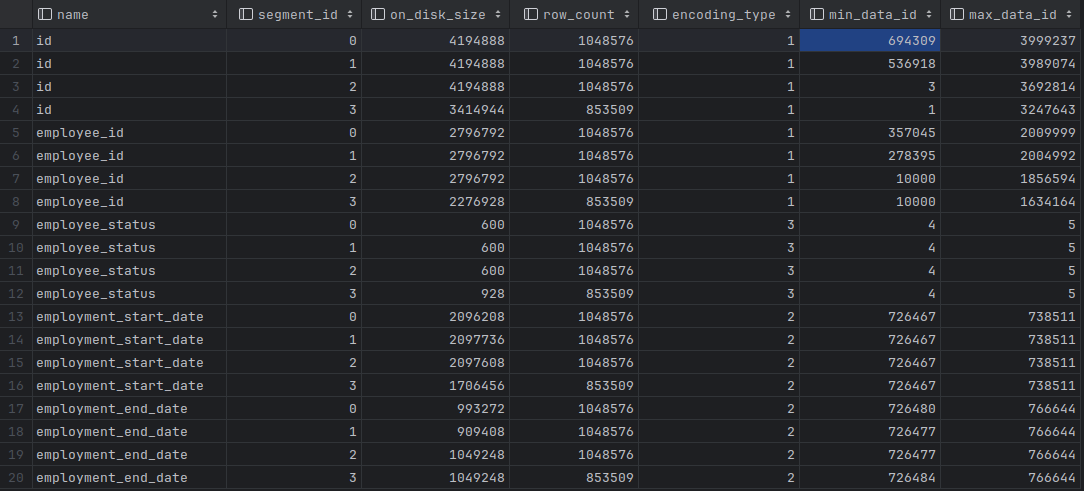Select the min_data_id column header
Image resolution: width=1084 pixels, height=491 pixels.
(870, 14)
